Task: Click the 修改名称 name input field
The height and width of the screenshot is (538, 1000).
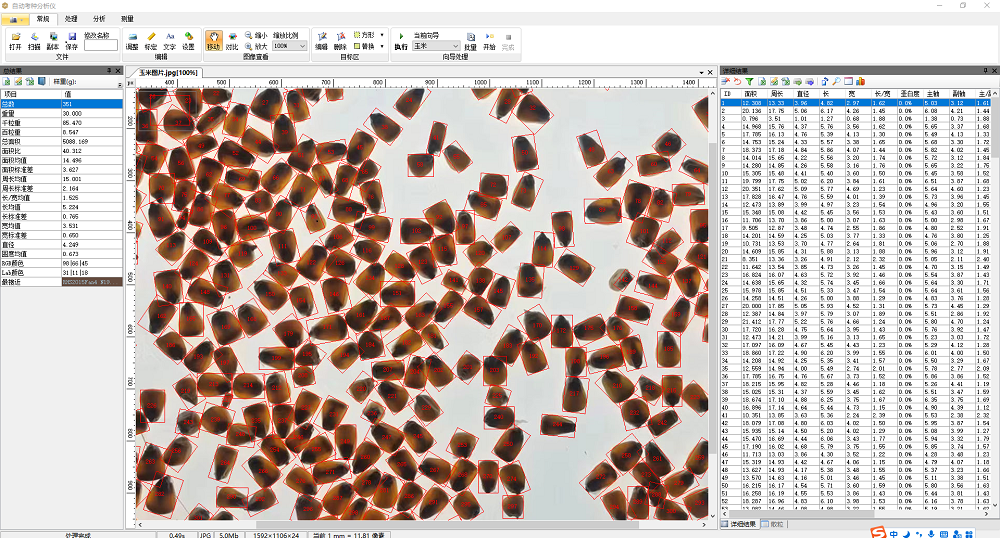Action: (x=101, y=46)
